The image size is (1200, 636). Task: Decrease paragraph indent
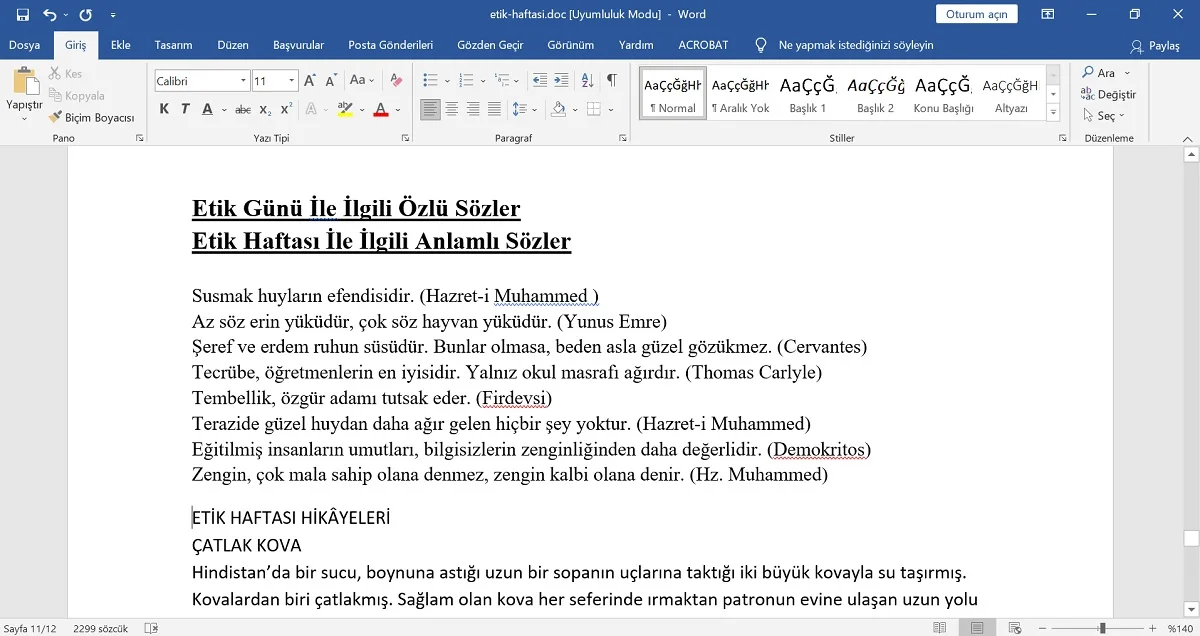540,81
